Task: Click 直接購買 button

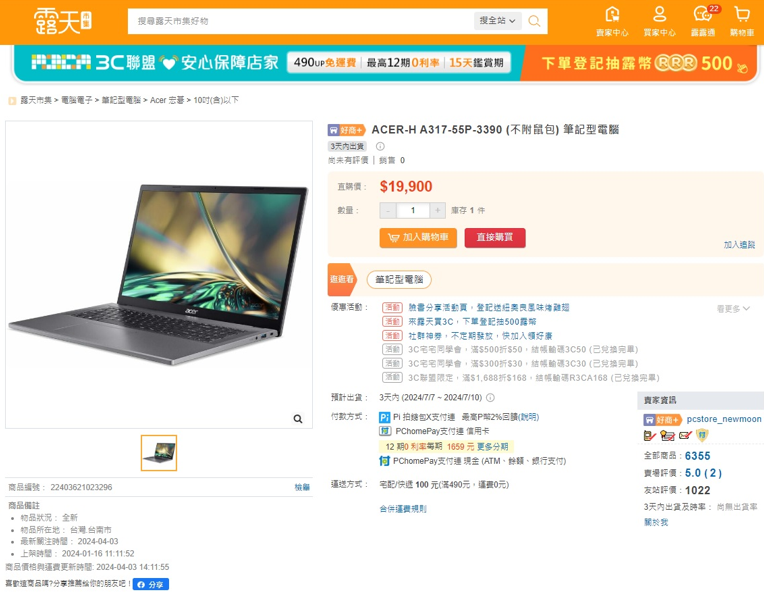Action: click(x=495, y=238)
